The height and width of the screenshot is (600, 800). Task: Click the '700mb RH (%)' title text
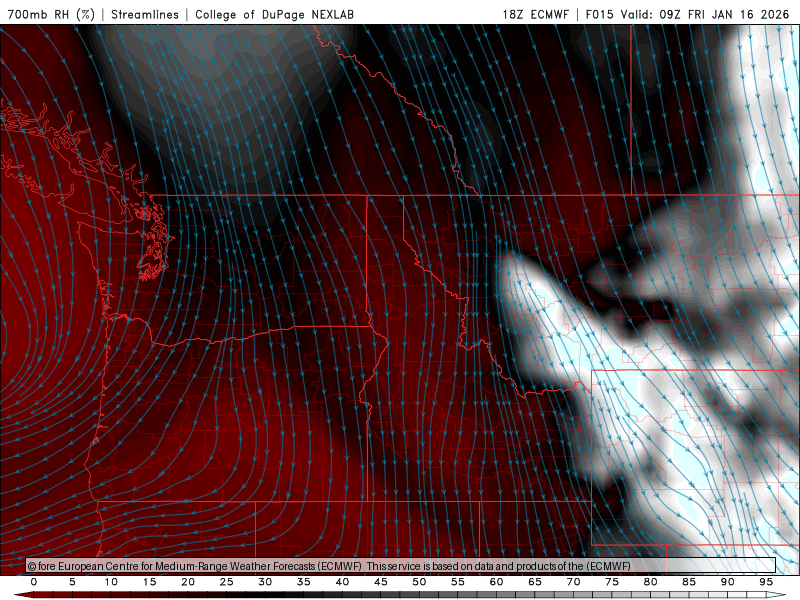[52, 14]
